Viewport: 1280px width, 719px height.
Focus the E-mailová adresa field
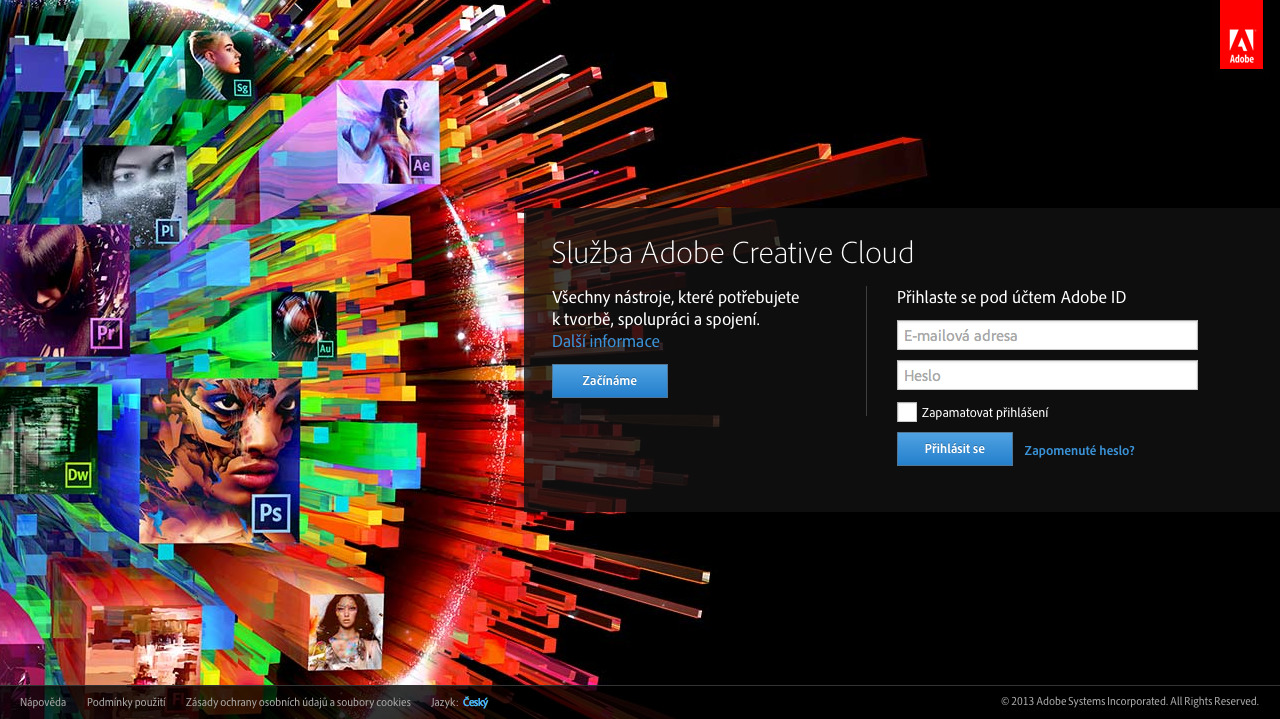[x=1047, y=335]
